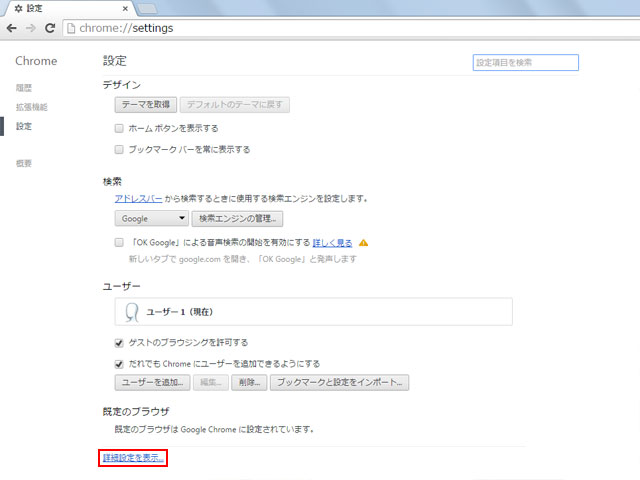Select 設定 in the sidebar
This screenshot has height=480, width=640.
click(x=24, y=126)
